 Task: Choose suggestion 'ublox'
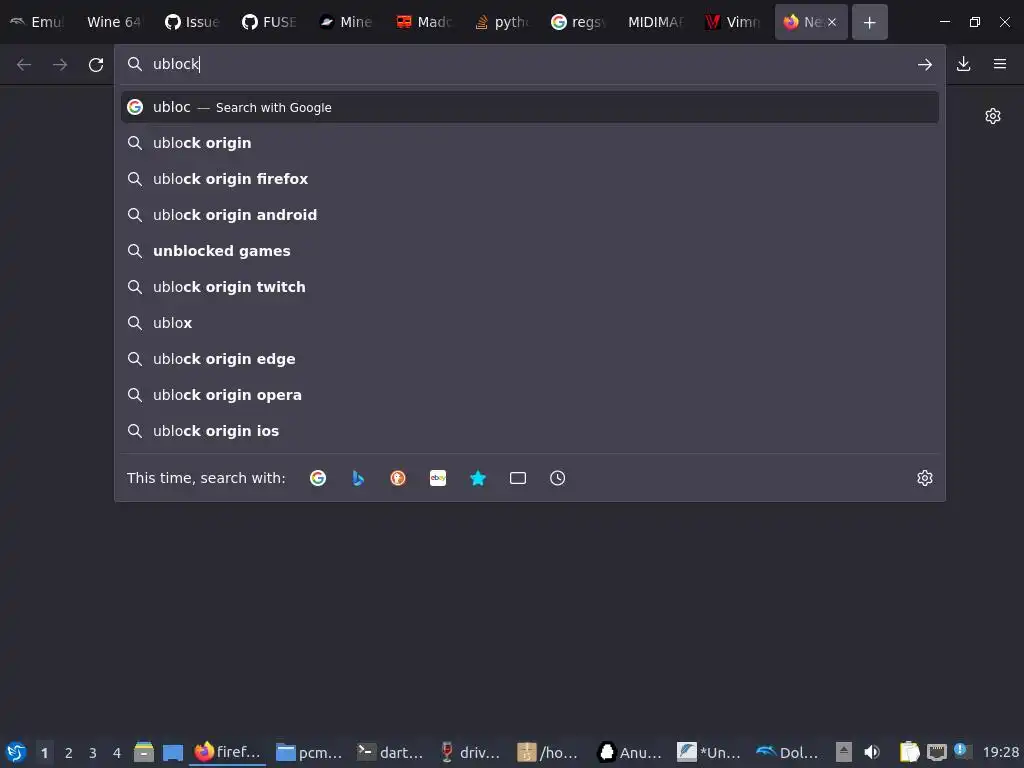tap(530, 323)
